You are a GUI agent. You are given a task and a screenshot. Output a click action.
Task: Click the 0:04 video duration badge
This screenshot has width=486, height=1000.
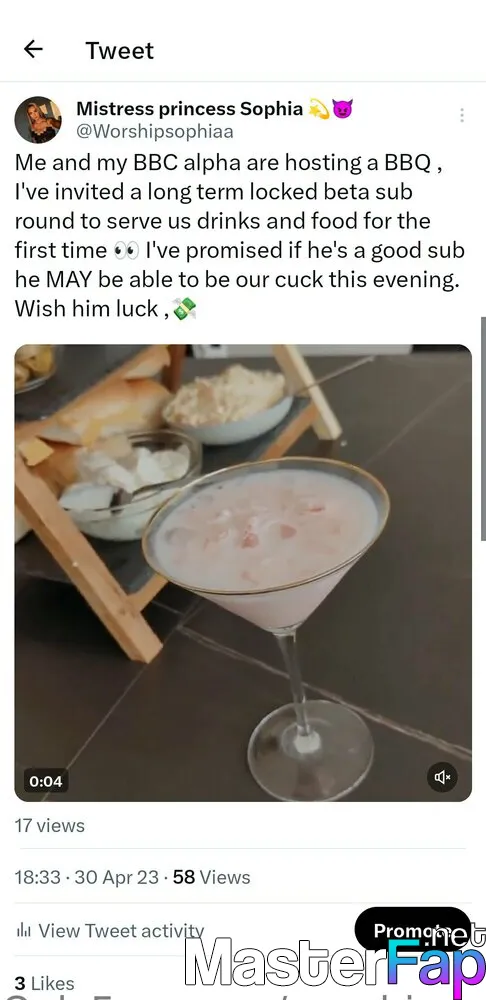(x=45, y=781)
